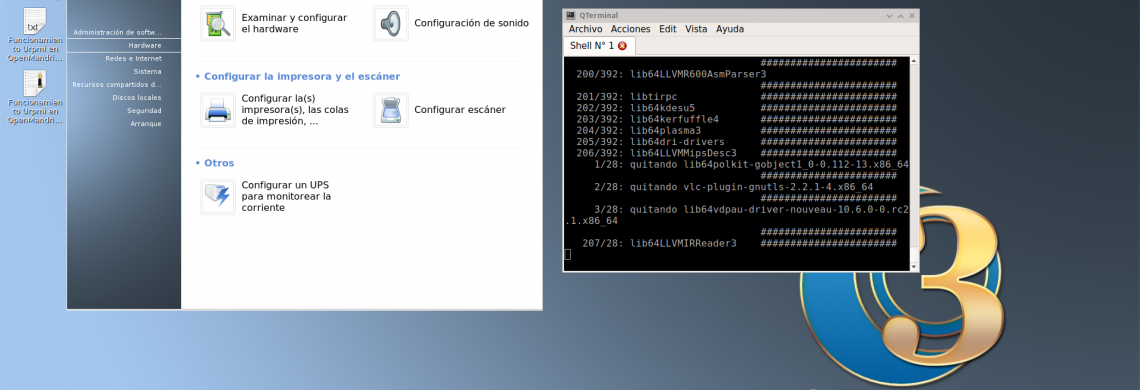The image size is (1140, 390).
Task: Open the sound configuration speaker icon
Action: pos(390,23)
